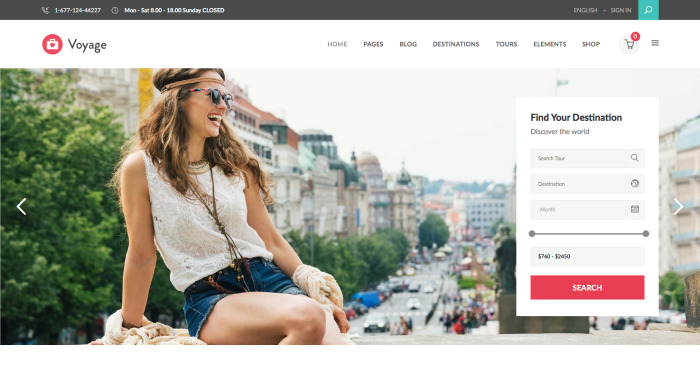Image resolution: width=700 pixels, height=382 pixels.
Task: Open the hamburger side menu icon
Action: coord(655,43)
